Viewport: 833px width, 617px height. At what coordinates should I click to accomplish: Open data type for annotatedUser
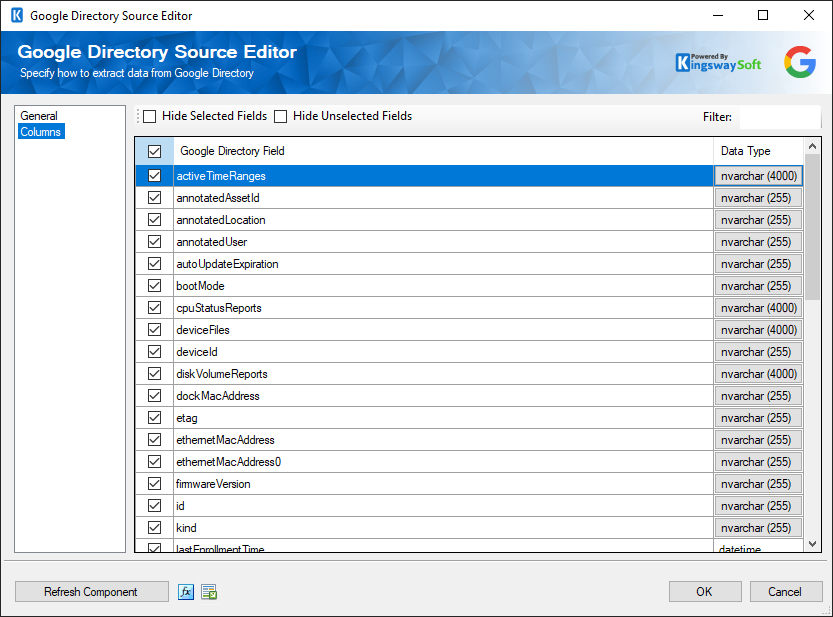(758, 242)
